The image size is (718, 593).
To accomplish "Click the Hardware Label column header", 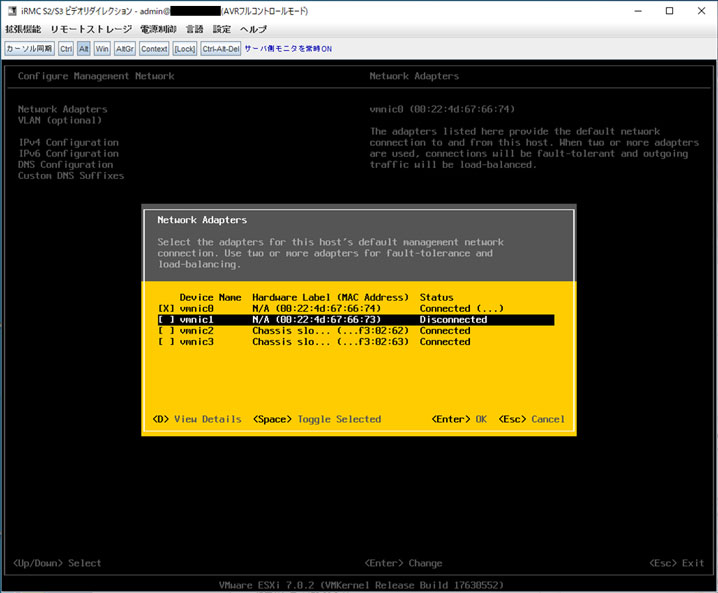I will 330,297.
